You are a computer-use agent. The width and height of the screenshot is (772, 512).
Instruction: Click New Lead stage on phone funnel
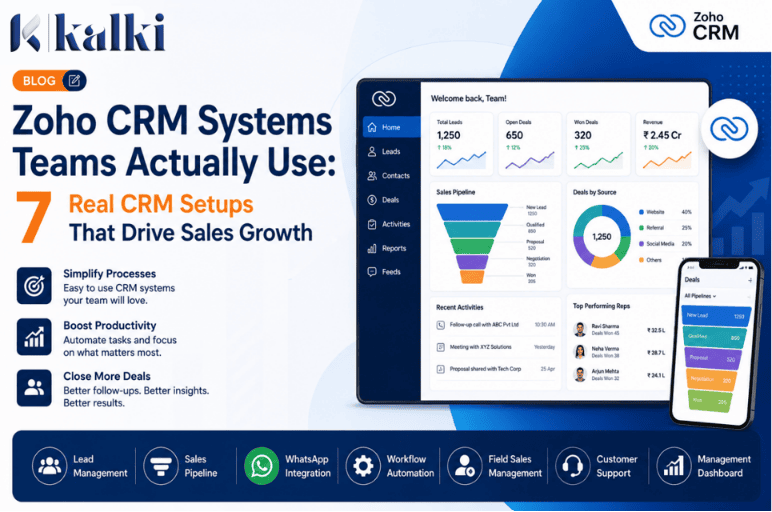pos(716,316)
